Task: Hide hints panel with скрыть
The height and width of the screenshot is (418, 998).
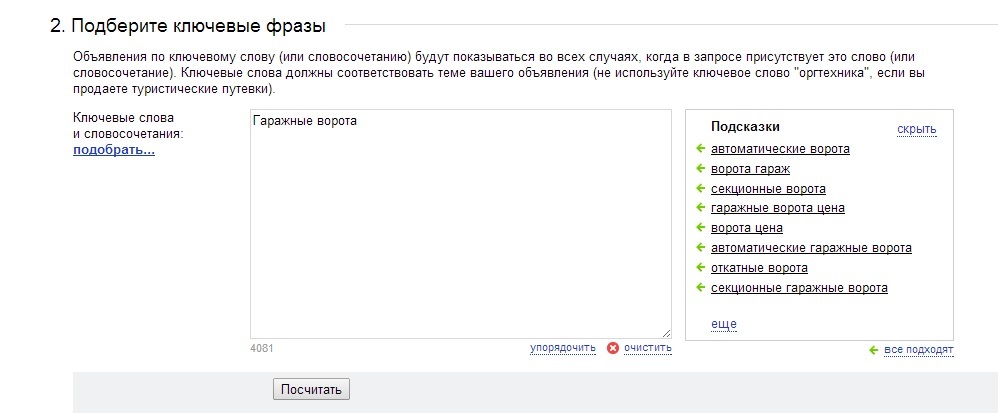Action: point(917,130)
